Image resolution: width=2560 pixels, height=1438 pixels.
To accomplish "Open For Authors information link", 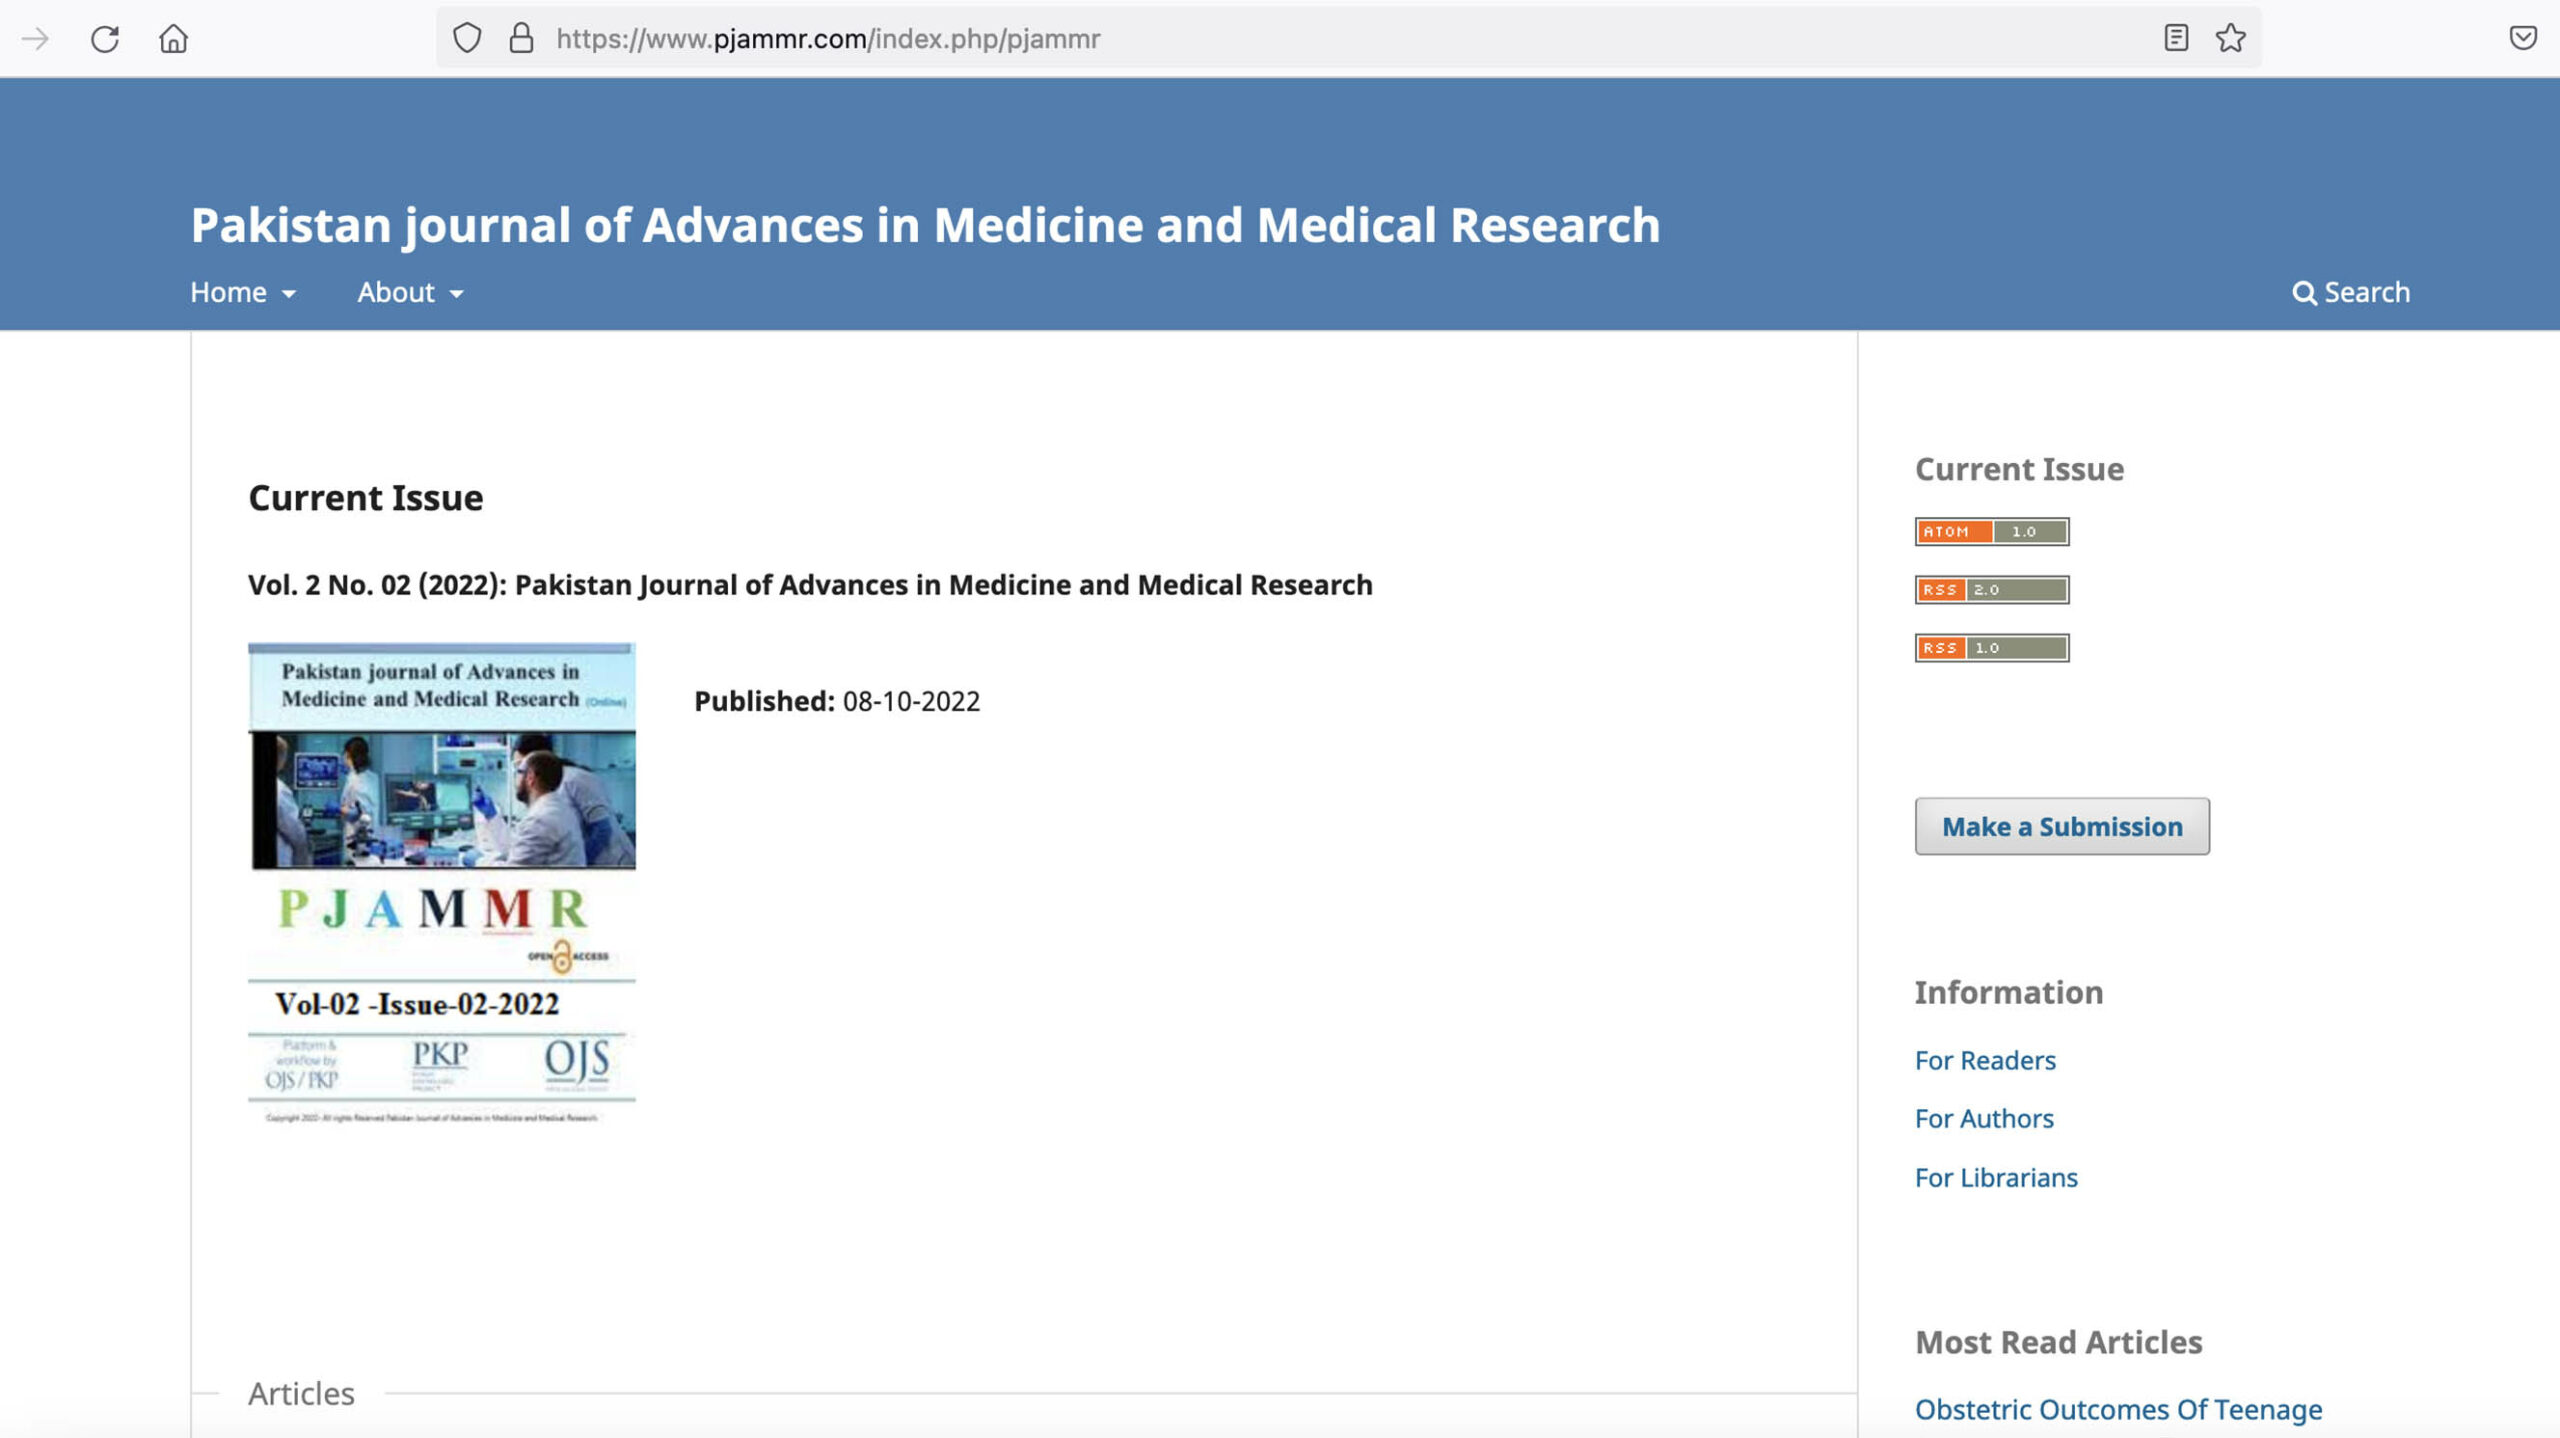I will (1984, 1118).
